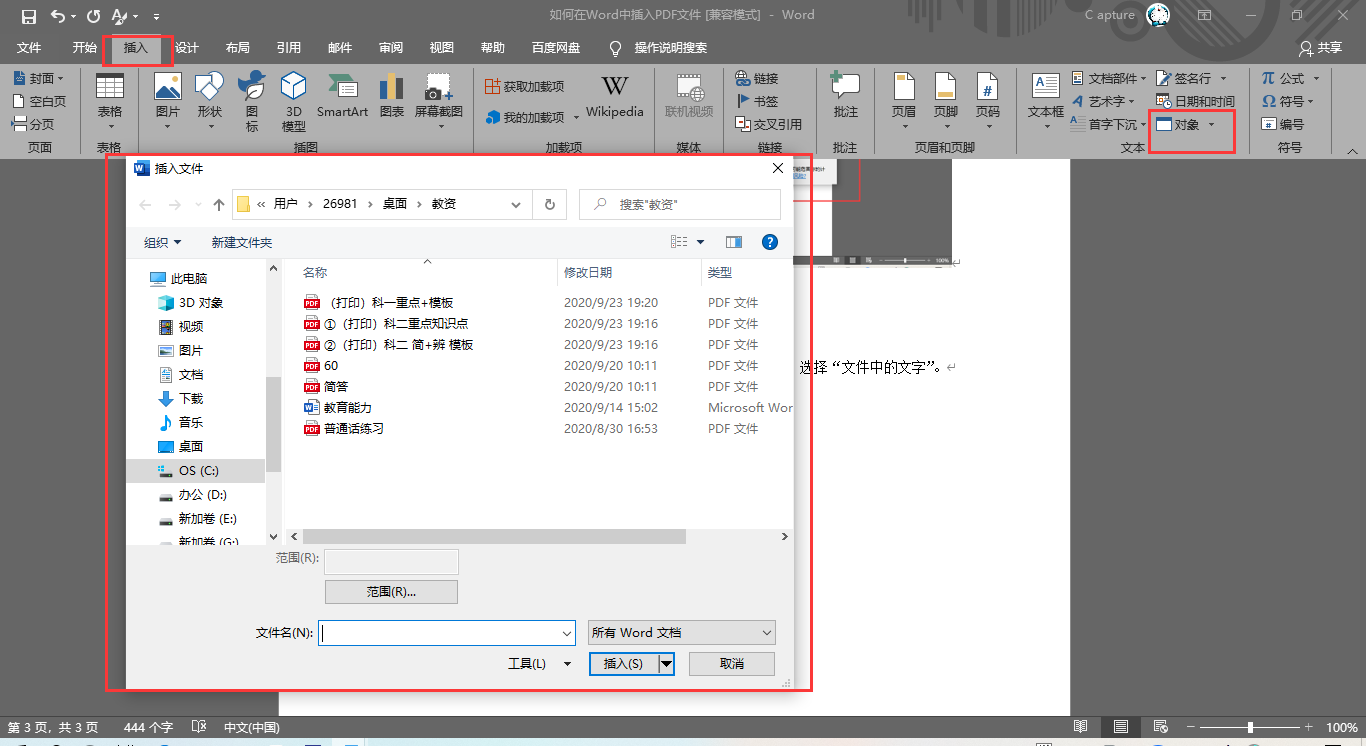Switch to the 文件 file tab
The image size is (1366, 746).
(29, 47)
